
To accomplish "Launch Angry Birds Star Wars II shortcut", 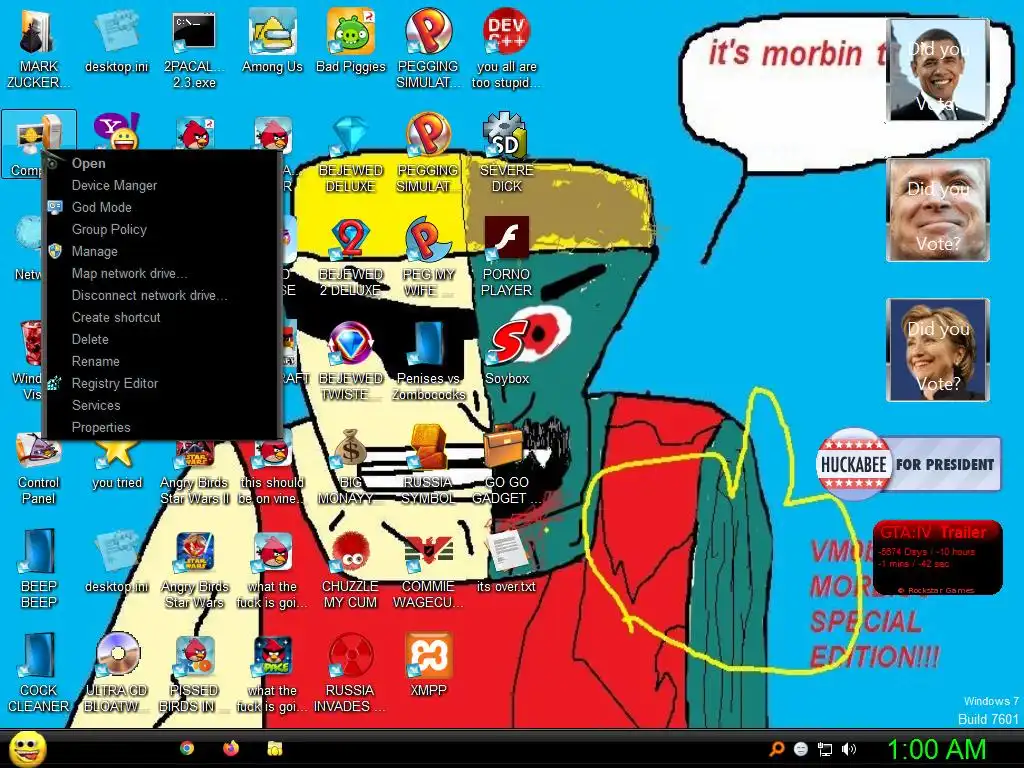I will pos(194,473).
